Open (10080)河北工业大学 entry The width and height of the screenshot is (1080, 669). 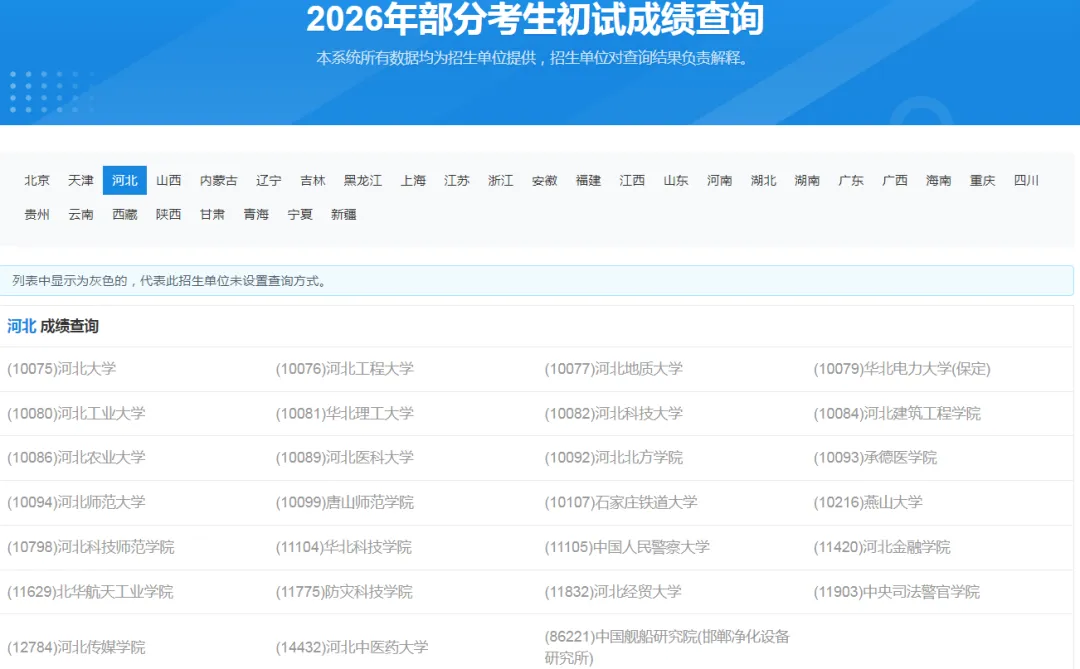pyautogui.click(x=76, y=413)
